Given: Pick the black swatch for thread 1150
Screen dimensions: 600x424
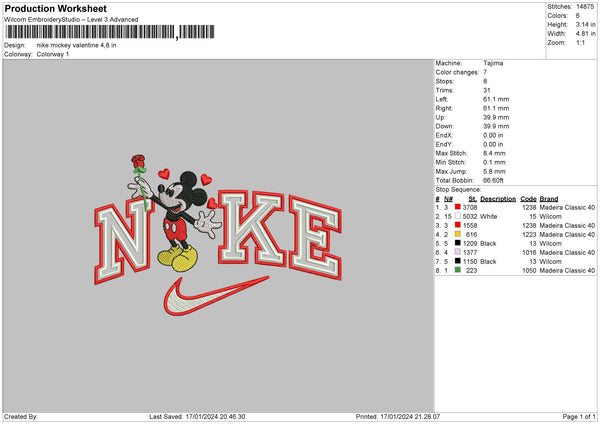Looking at the screenshot, I should pos(457,261).
